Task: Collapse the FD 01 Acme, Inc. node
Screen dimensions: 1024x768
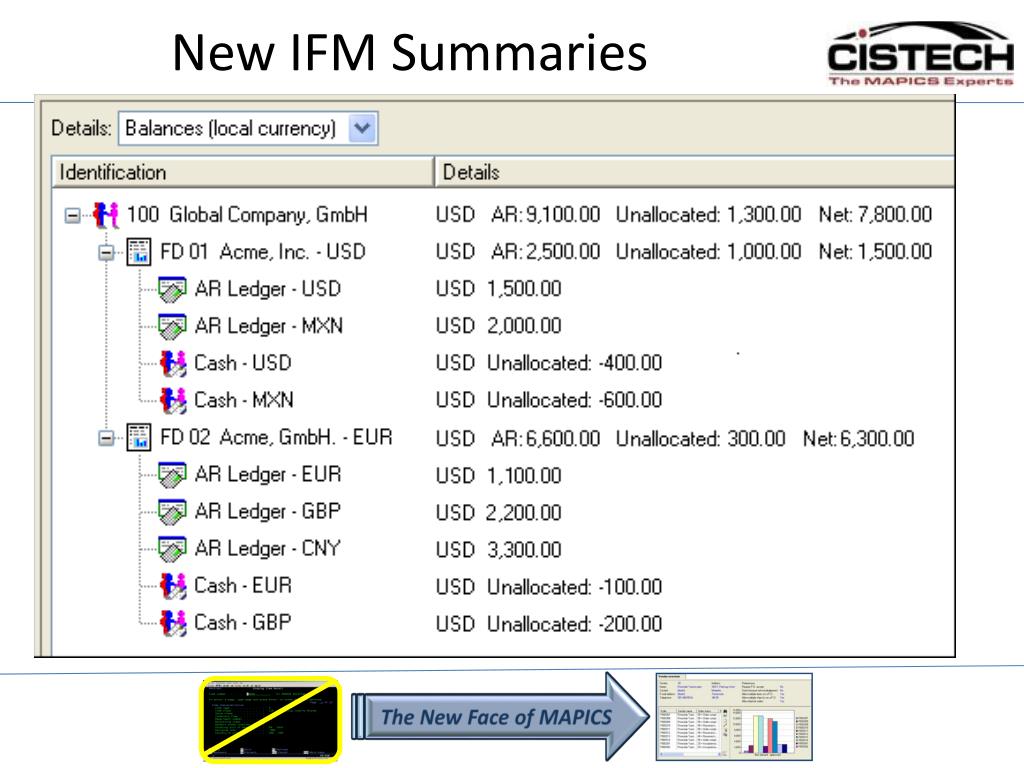Action: (x=106, y=252)
